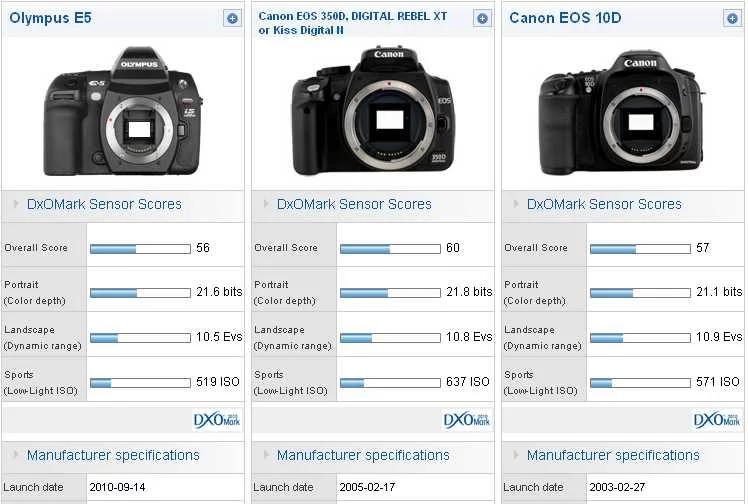
Task: Select the 10.8 Evs dynamic range value
Action: [469, 337]
